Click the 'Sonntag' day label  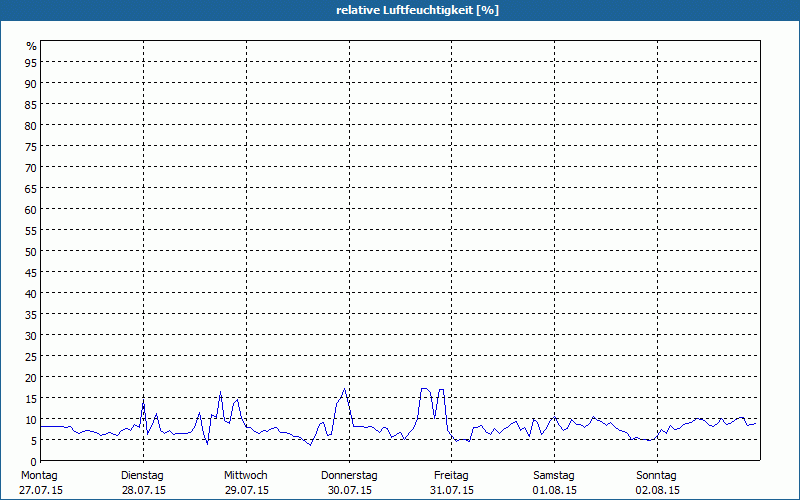[657, 475]
